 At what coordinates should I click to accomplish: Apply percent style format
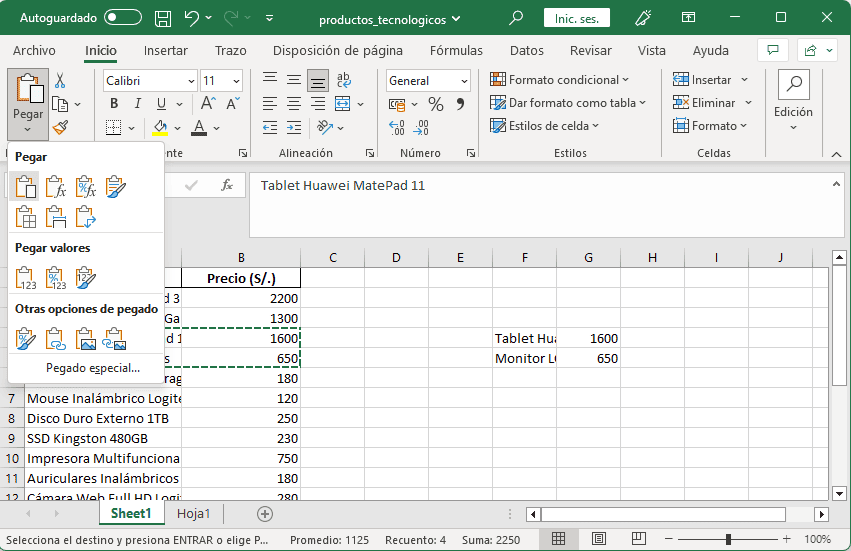[x=436, y=104]
